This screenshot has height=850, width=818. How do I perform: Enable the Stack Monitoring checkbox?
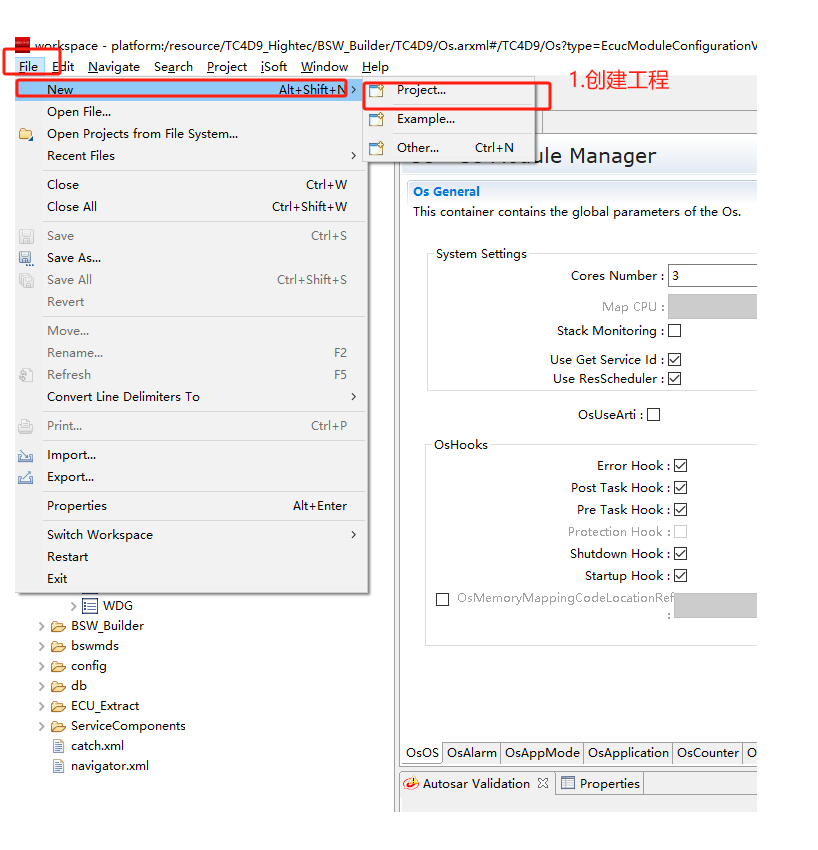click(x=674, y=331)
